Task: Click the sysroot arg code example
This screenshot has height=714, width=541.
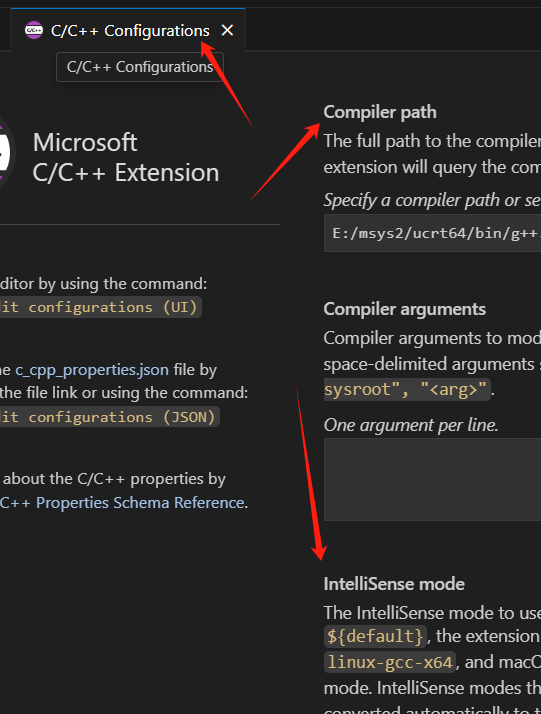Action: (407, 389)
